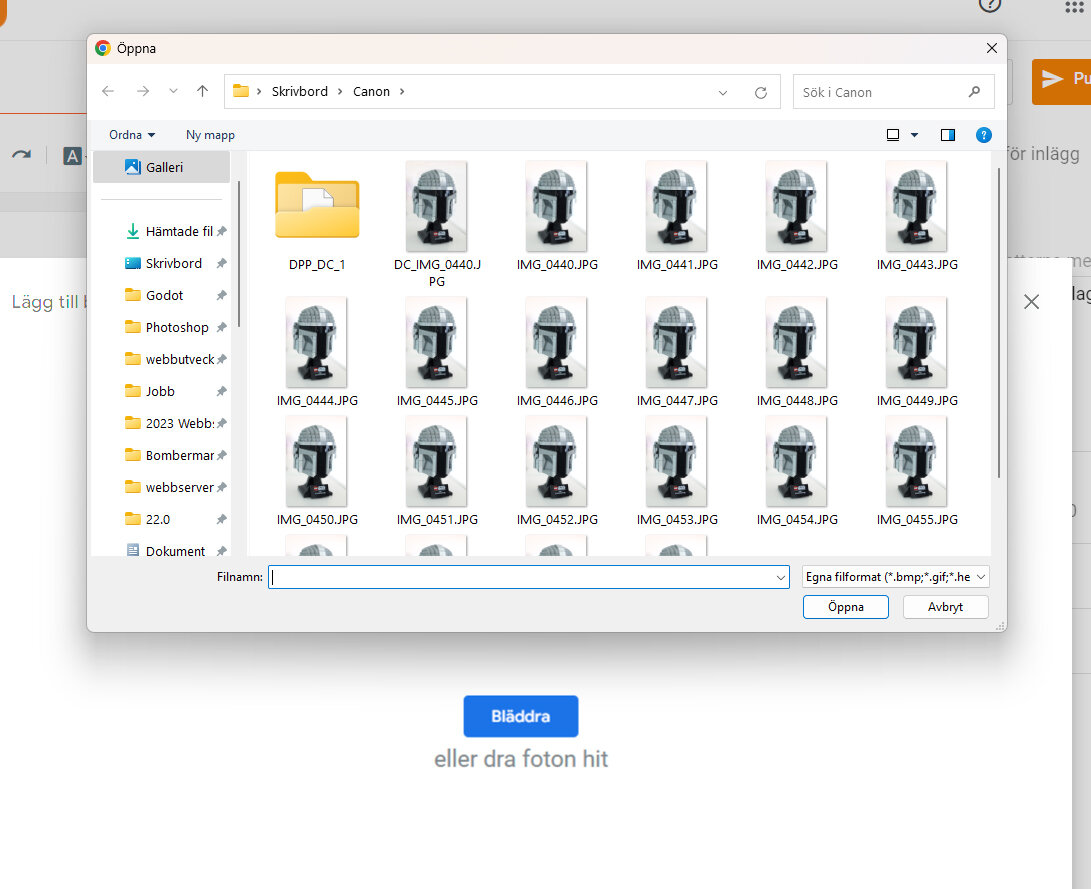Go back using the back arrow
Image resolution: width=1091 pixels, height=889 pixels.
(x=108, y=91)
